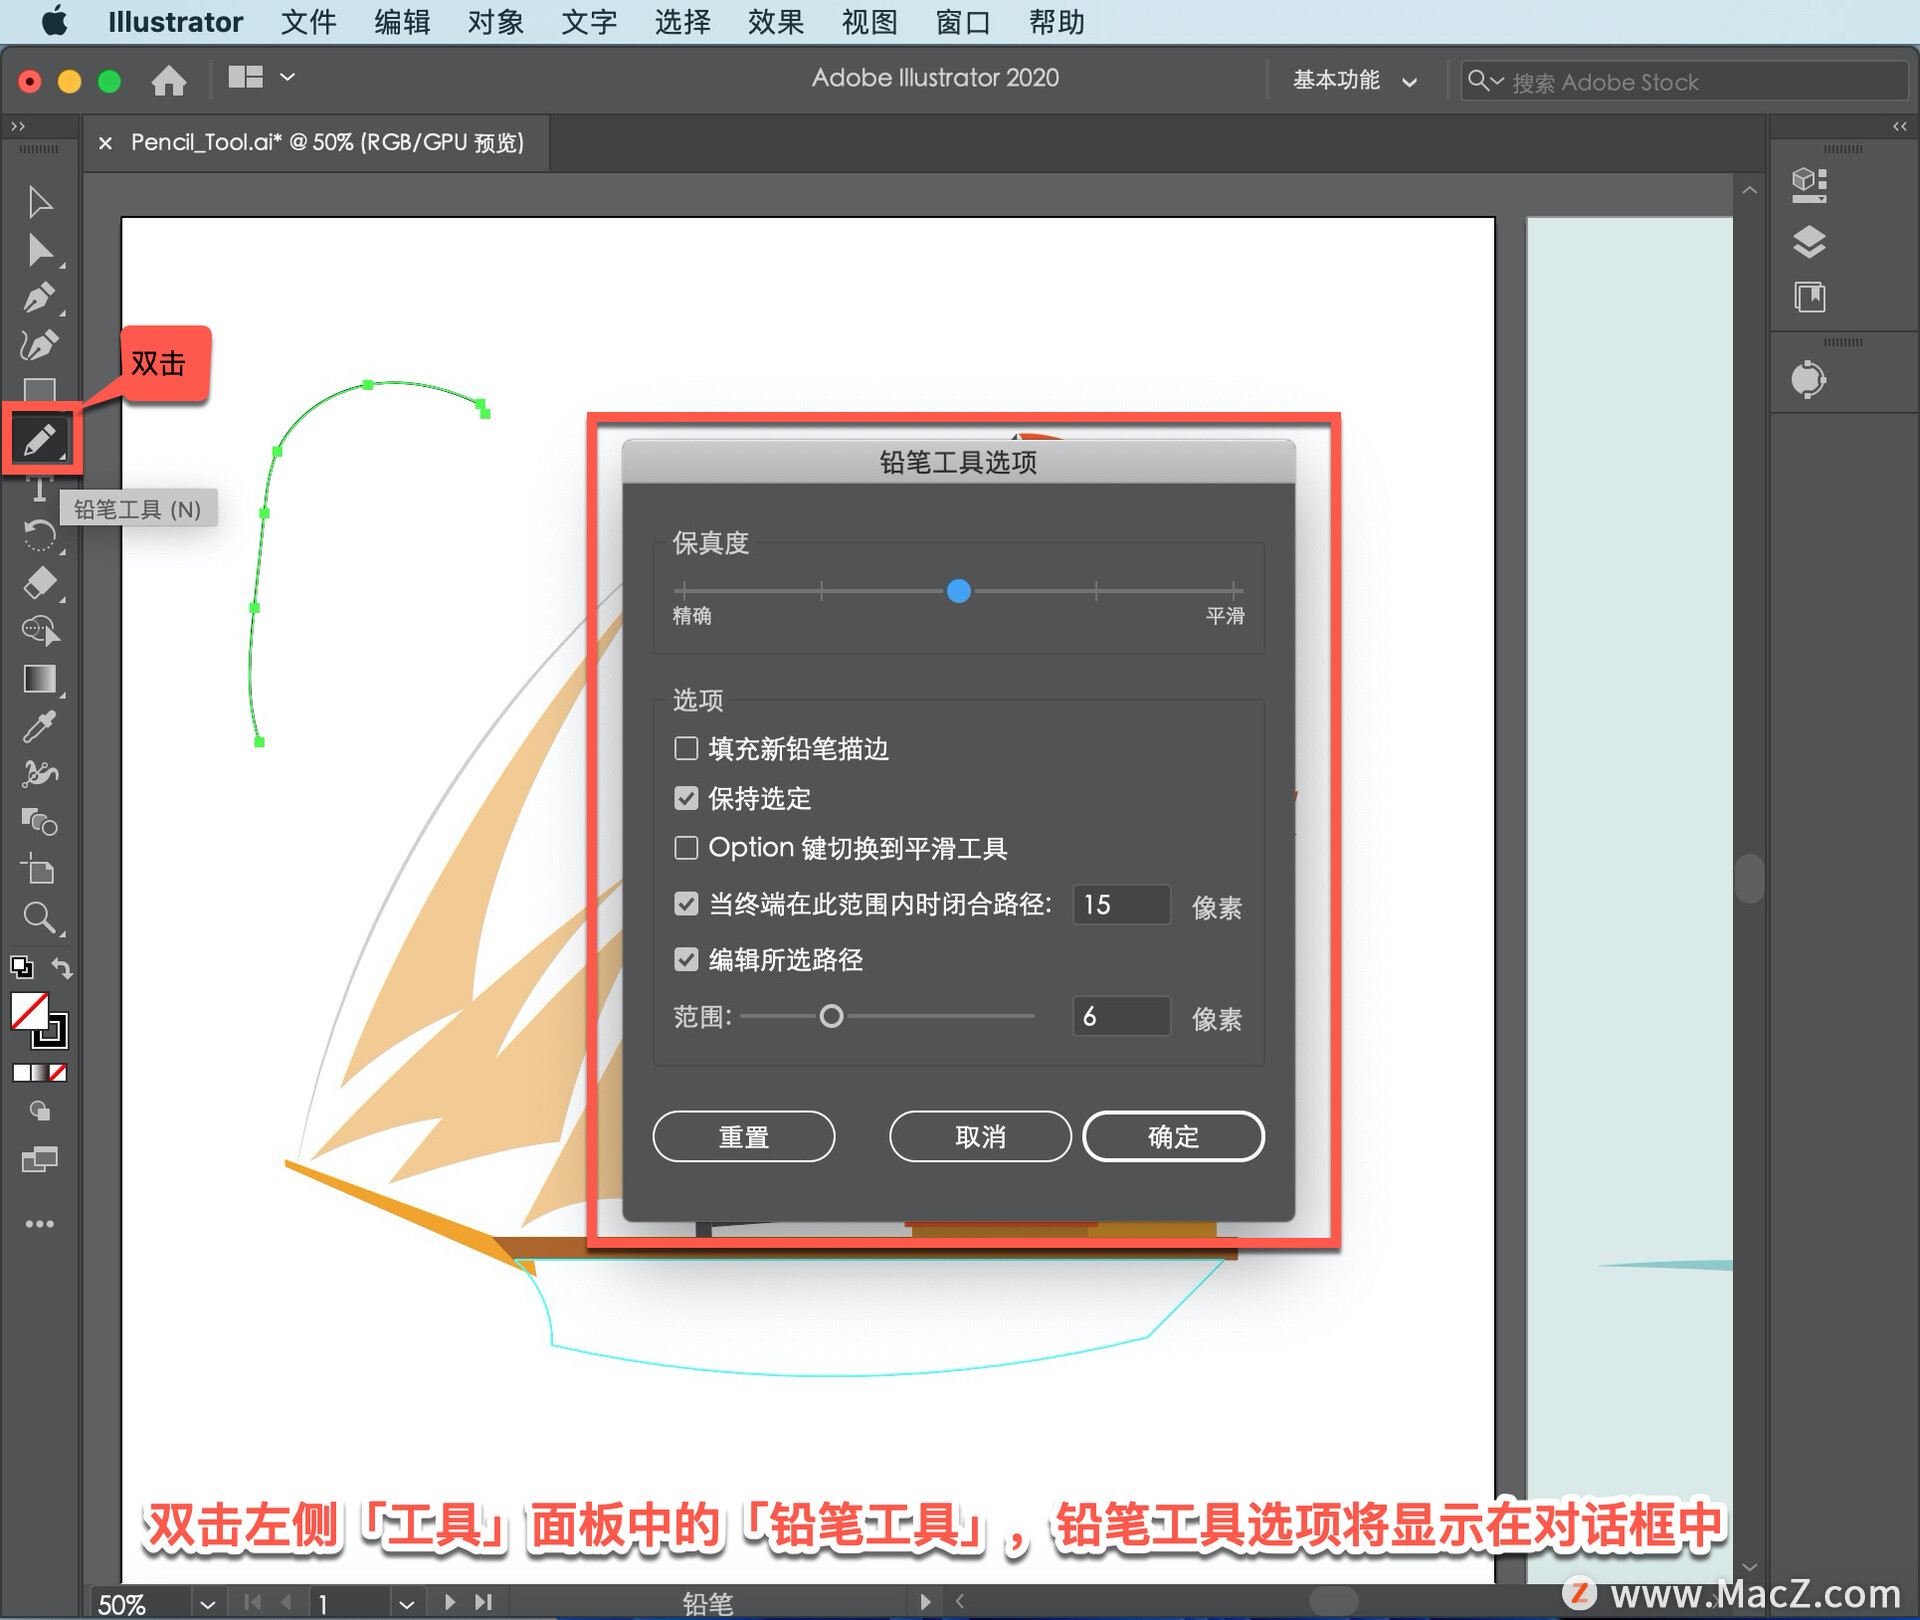
Task: Expand the arrange documents dropdown arrow
Action: [x=287, y=77]
